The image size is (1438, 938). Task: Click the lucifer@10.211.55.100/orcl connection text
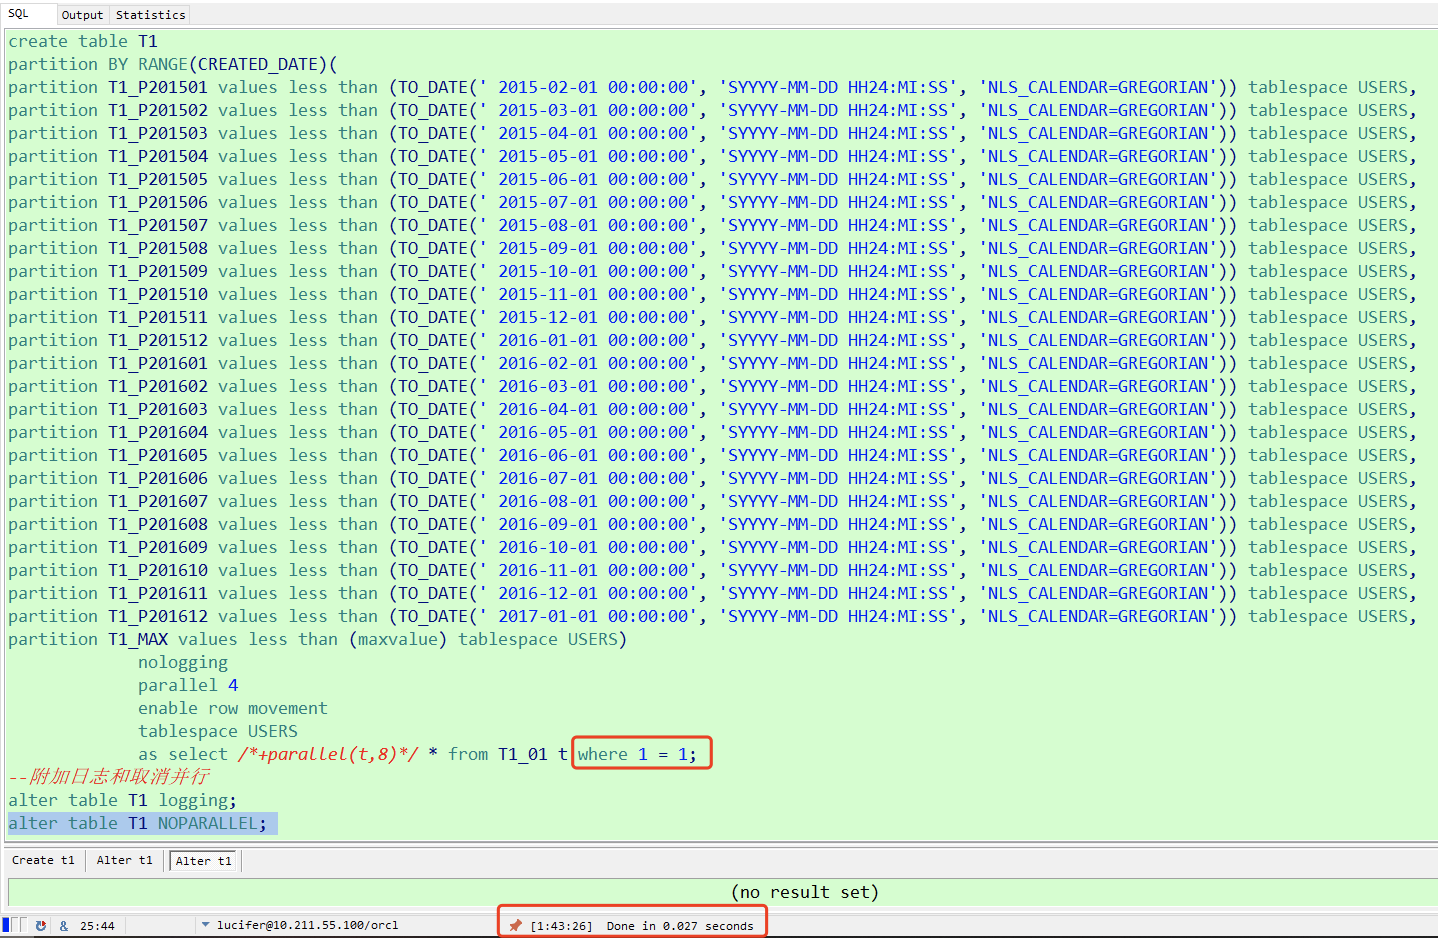click(307, 926)
